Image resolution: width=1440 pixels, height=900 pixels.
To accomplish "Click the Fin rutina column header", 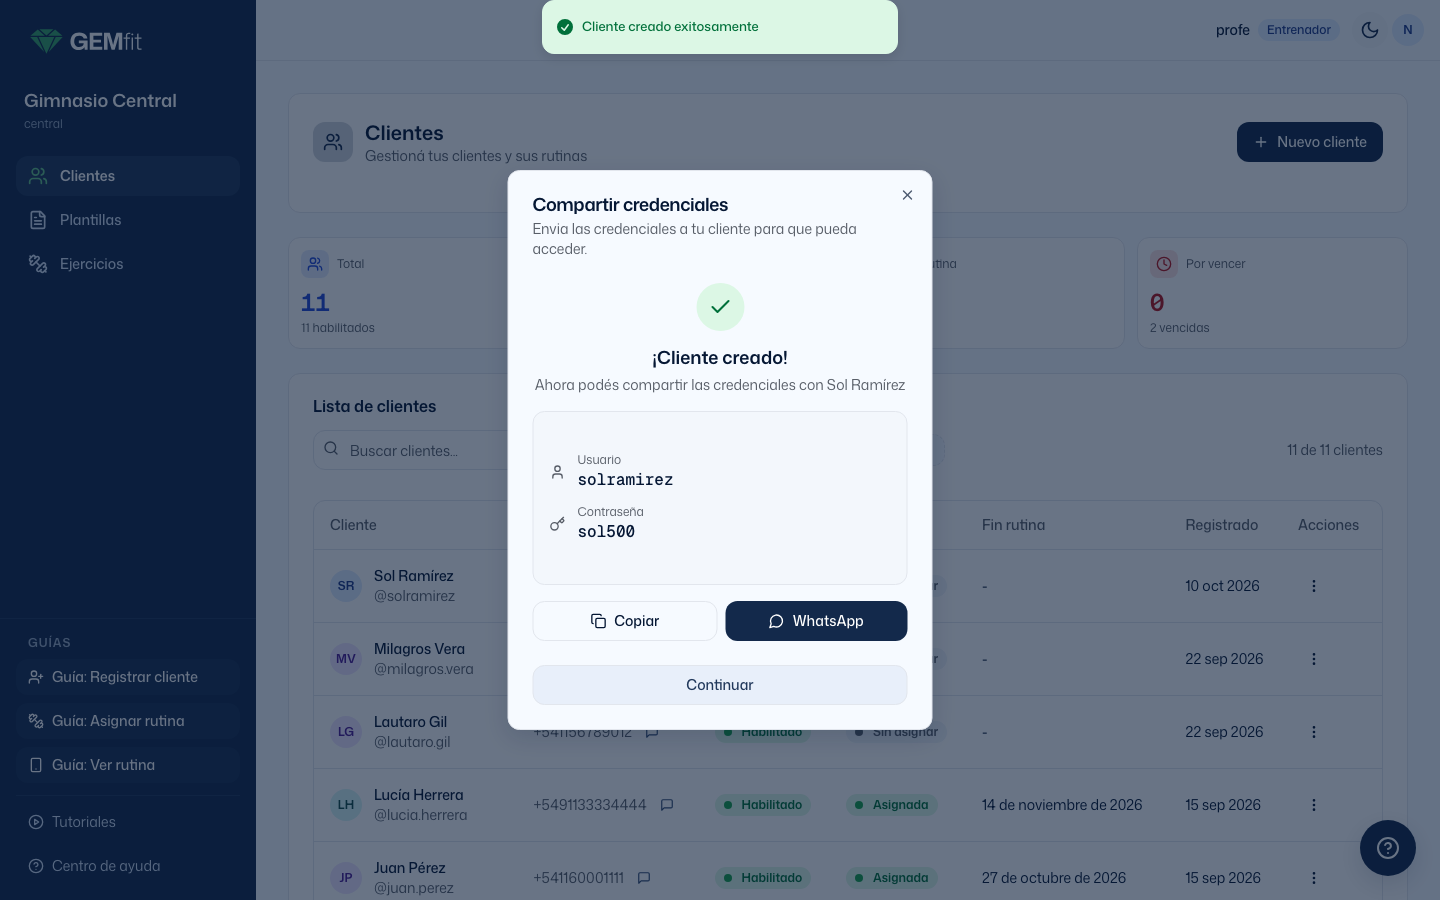I will (x=1013, y=525).
